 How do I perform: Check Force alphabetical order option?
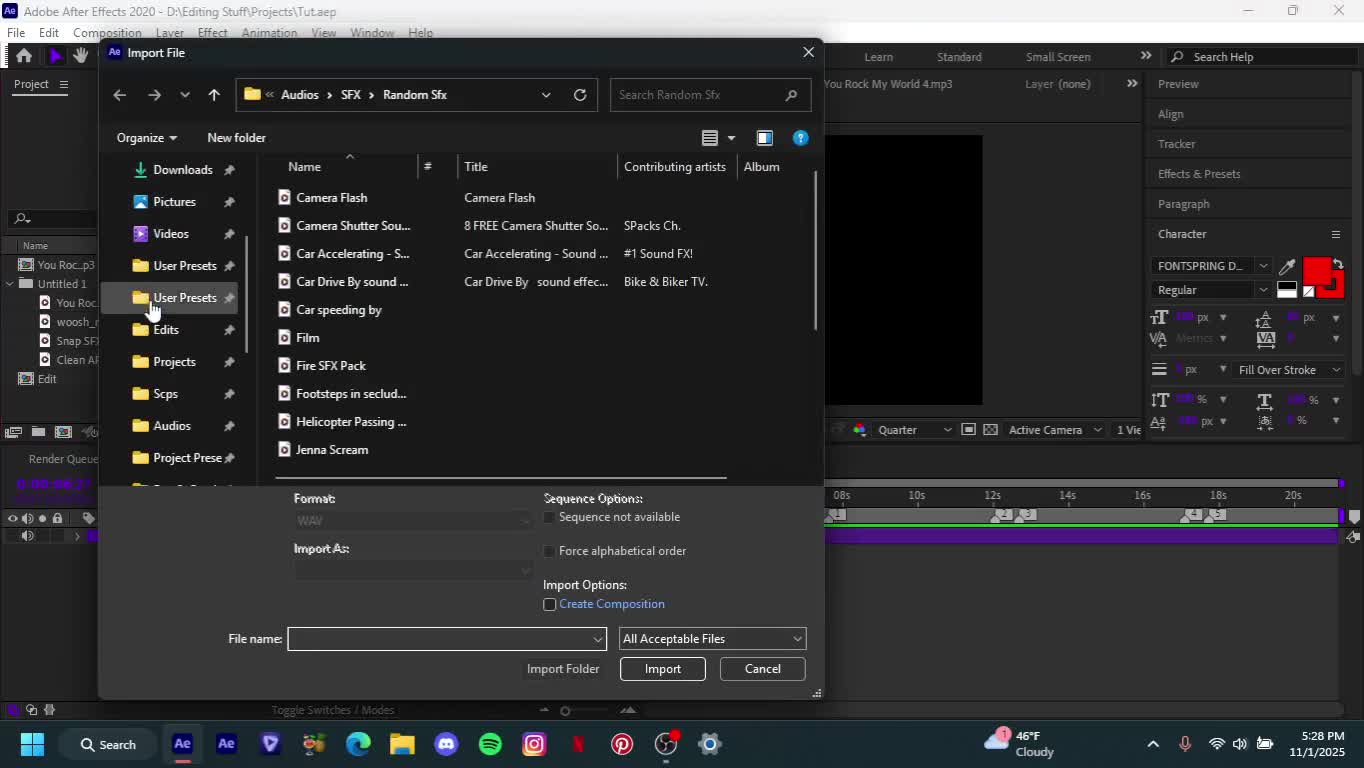pos(549,551)
